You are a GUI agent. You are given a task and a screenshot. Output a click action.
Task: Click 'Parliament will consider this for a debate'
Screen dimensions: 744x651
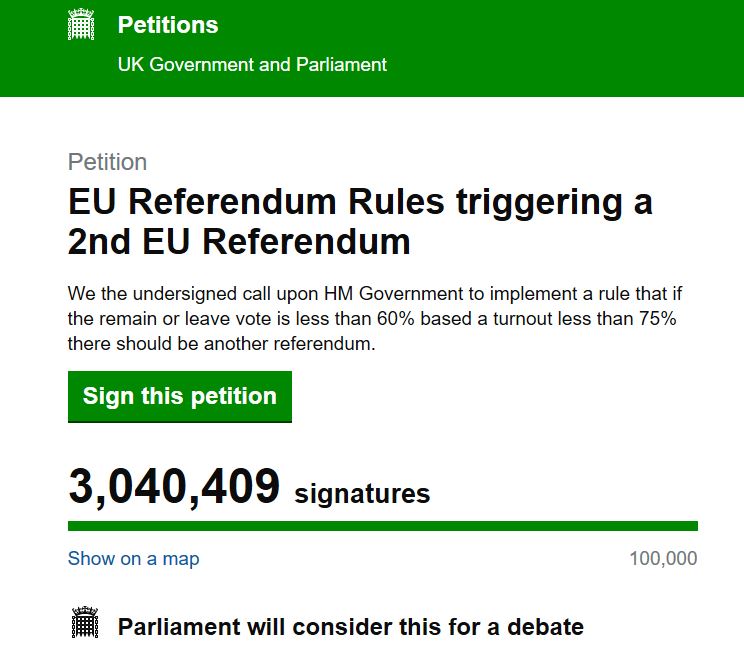coord(351,627)
